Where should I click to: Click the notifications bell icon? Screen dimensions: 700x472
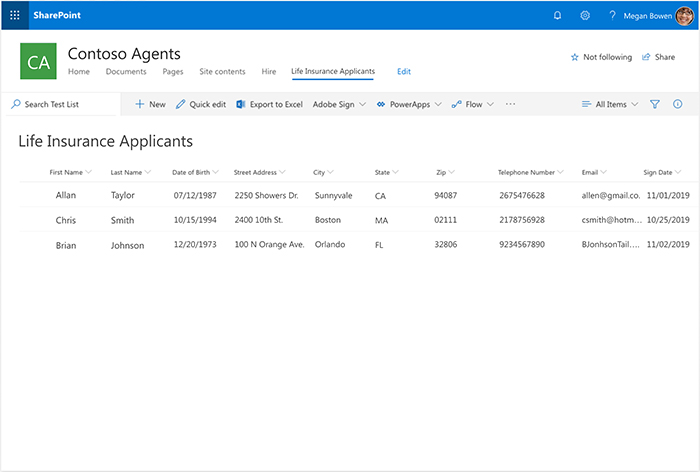click(558, 15)
